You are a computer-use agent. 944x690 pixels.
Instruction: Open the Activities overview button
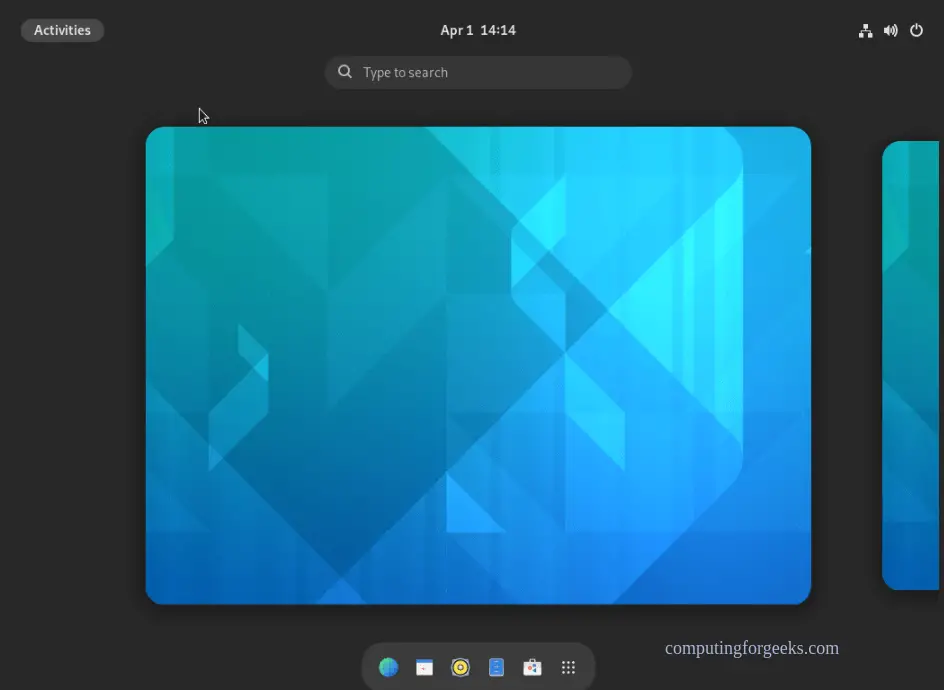coord(62,30)
